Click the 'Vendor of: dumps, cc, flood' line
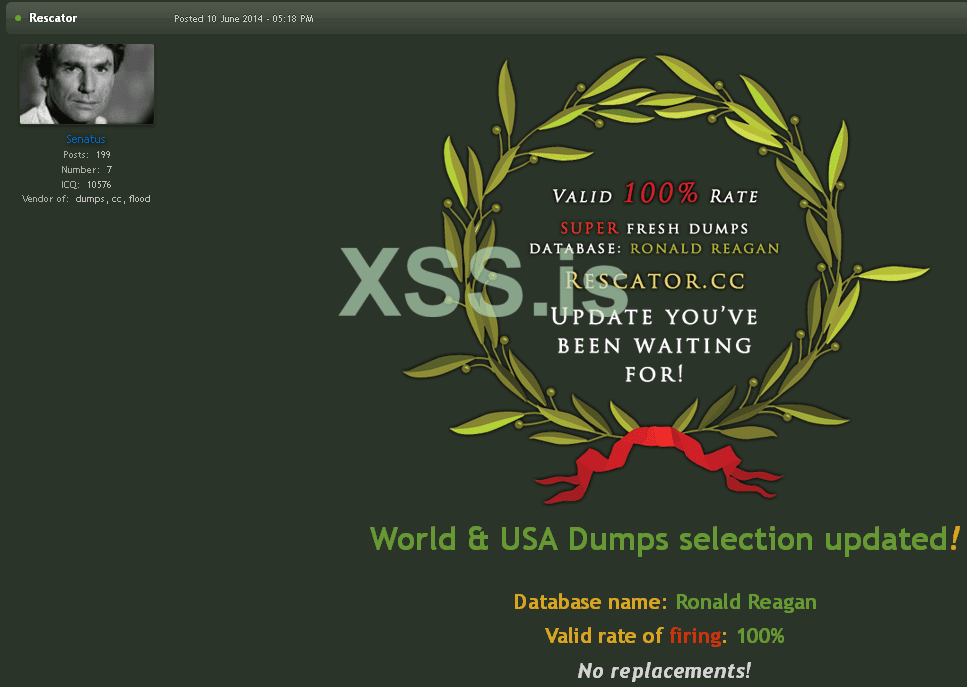Image resolution: width=967 pixels, height=687 pixels. click(x=86, y=199)
